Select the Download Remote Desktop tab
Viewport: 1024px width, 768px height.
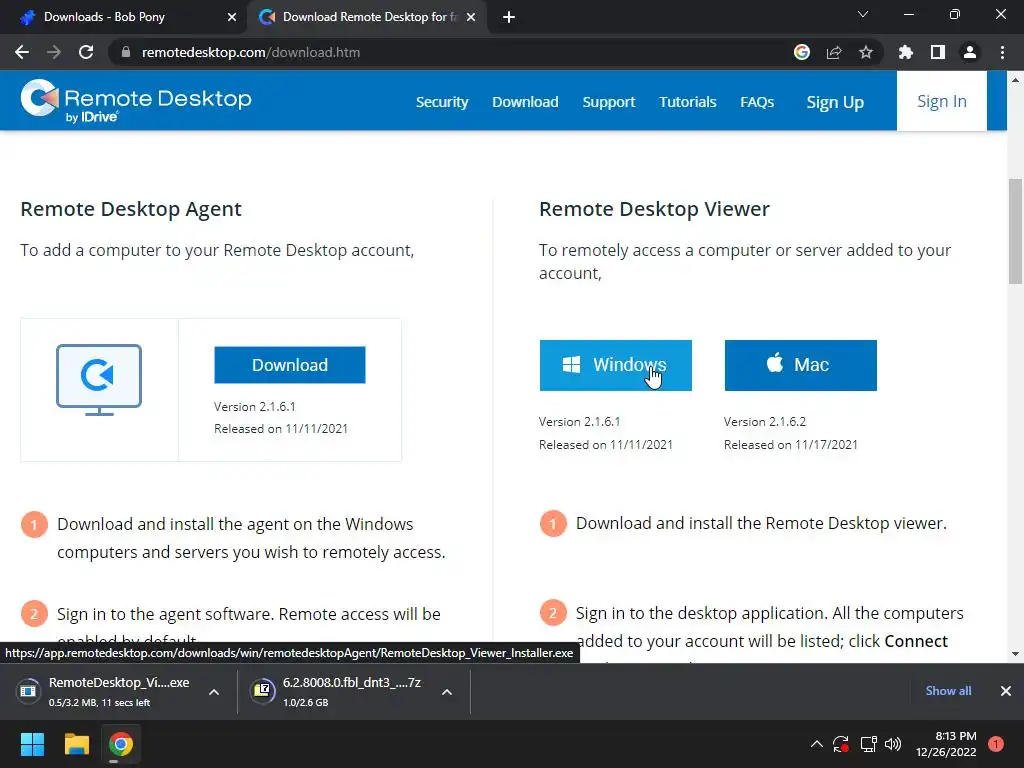pos(366,17)
